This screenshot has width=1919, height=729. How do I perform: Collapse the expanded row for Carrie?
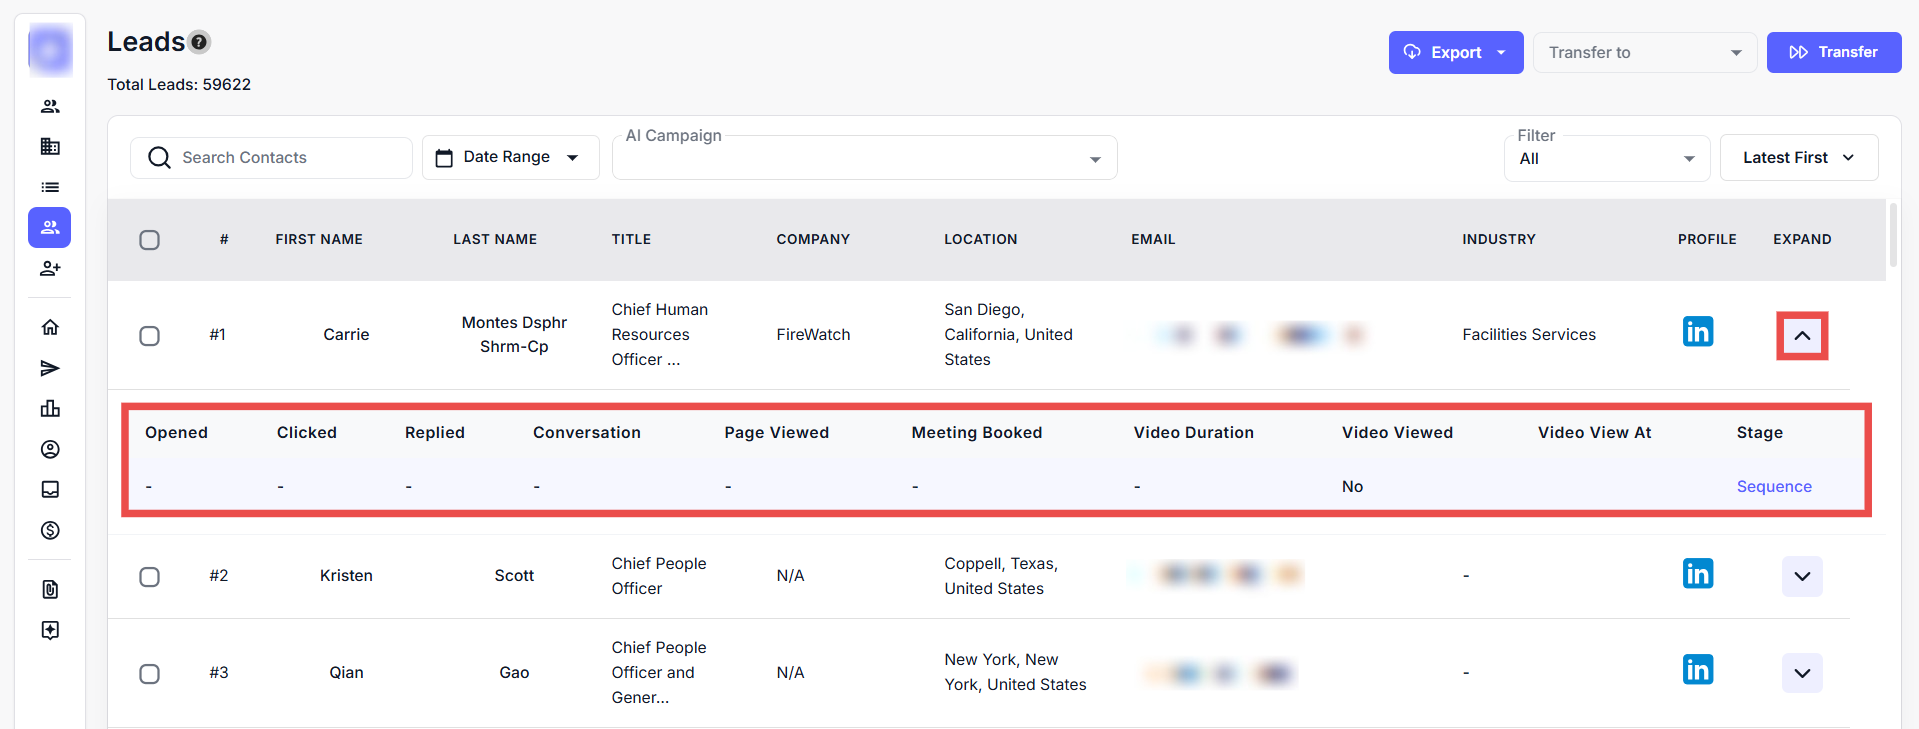pyautogui.click(x=1801, y=336)
